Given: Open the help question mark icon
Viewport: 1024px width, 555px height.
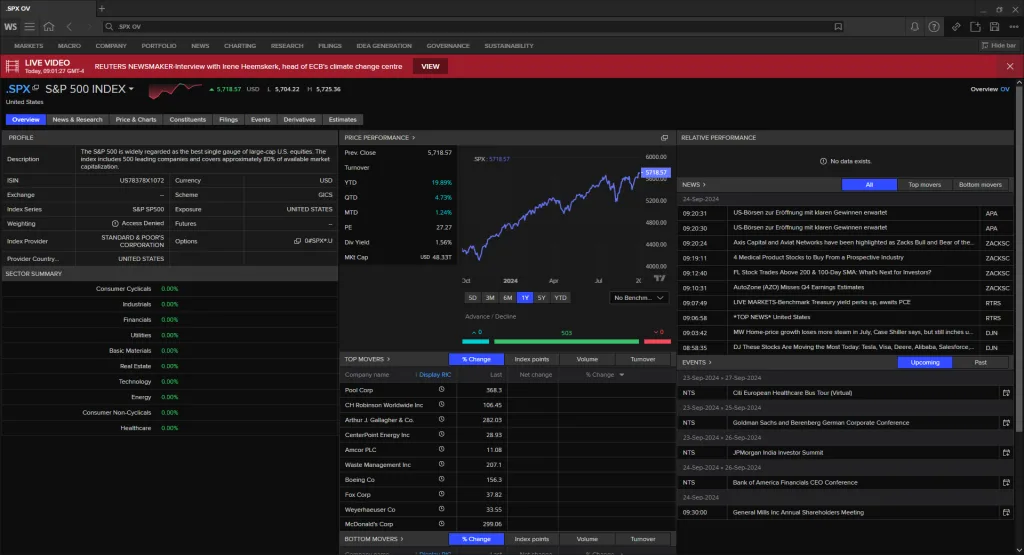Looking at the screenshot, I should [934, 27].
